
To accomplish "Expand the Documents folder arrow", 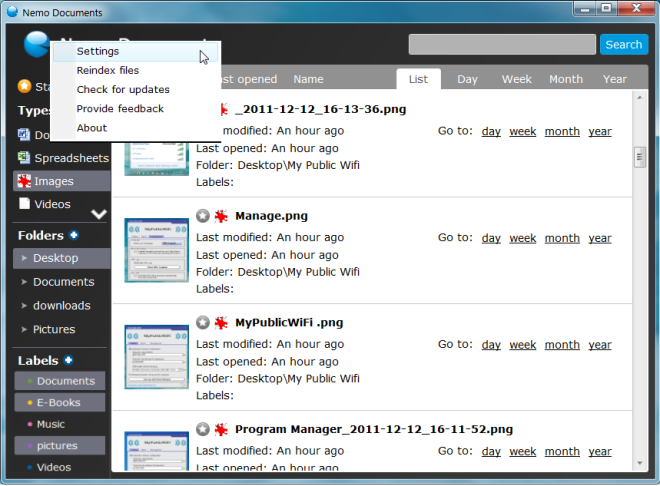I will click(x=24, y=282).
